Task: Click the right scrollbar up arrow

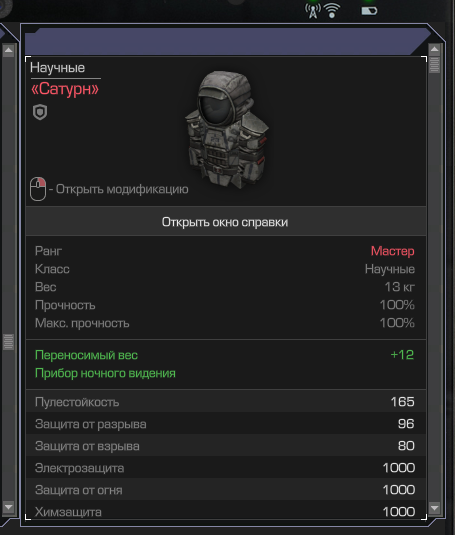Action: coord(434,50)
